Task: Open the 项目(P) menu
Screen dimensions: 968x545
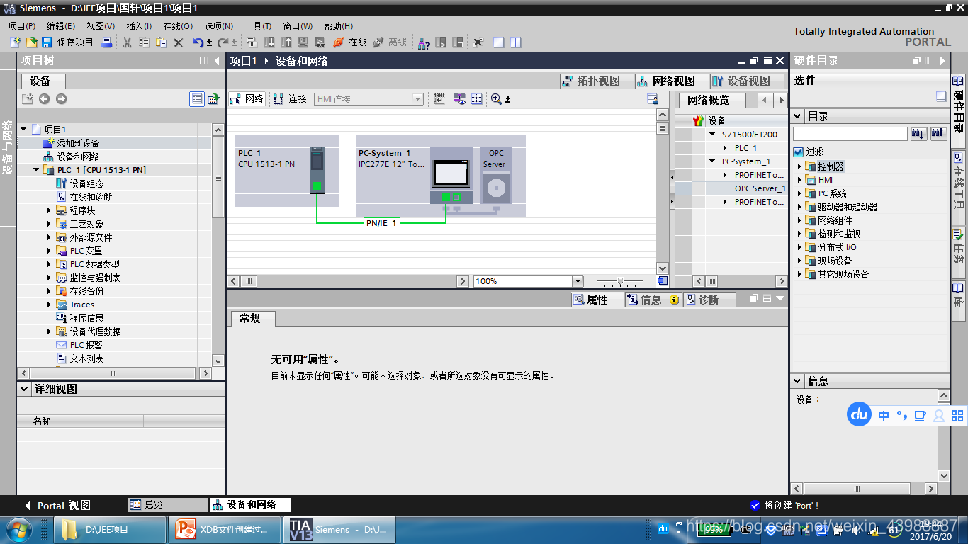Action: [22, 26]
